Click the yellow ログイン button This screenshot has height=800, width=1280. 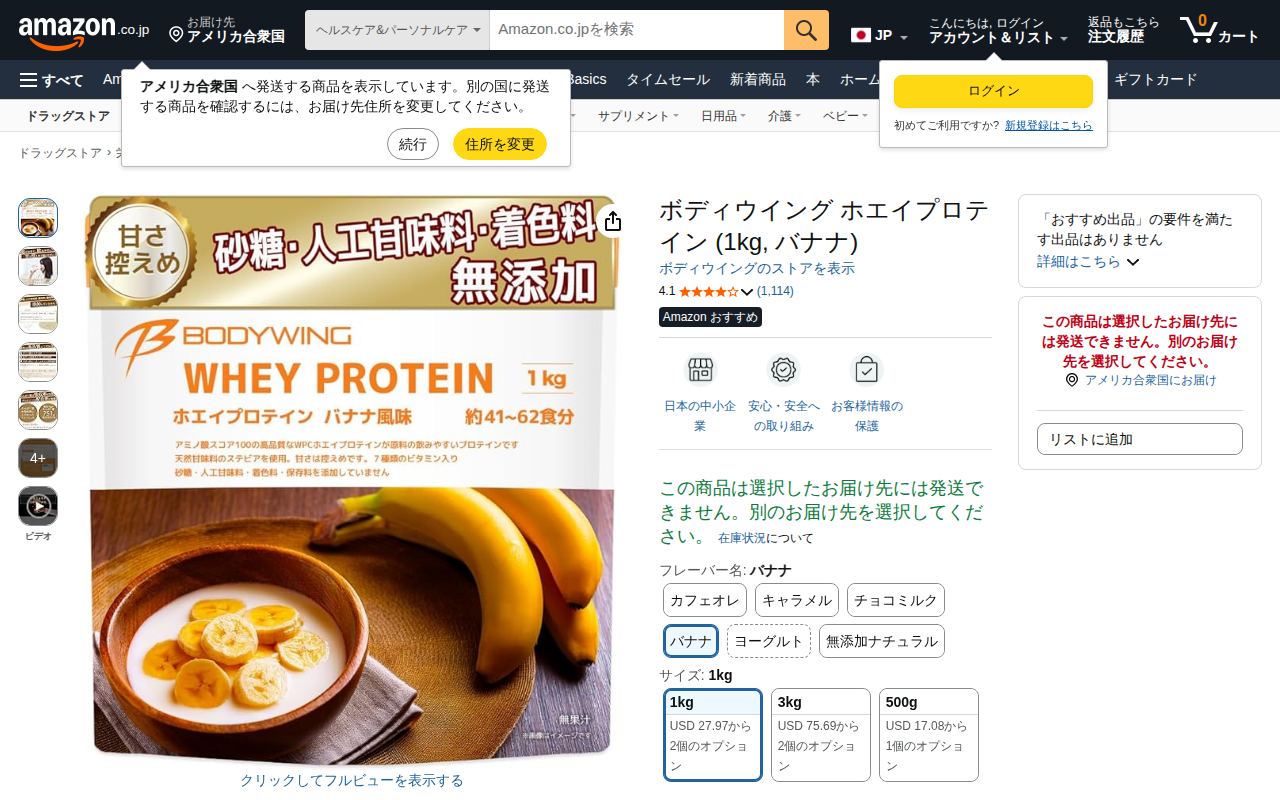click(x=993, y=91)
